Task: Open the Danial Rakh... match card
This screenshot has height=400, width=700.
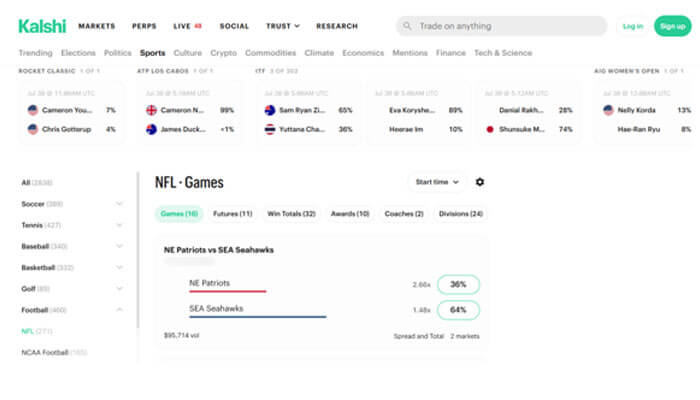Action: [x=529, y=113]
